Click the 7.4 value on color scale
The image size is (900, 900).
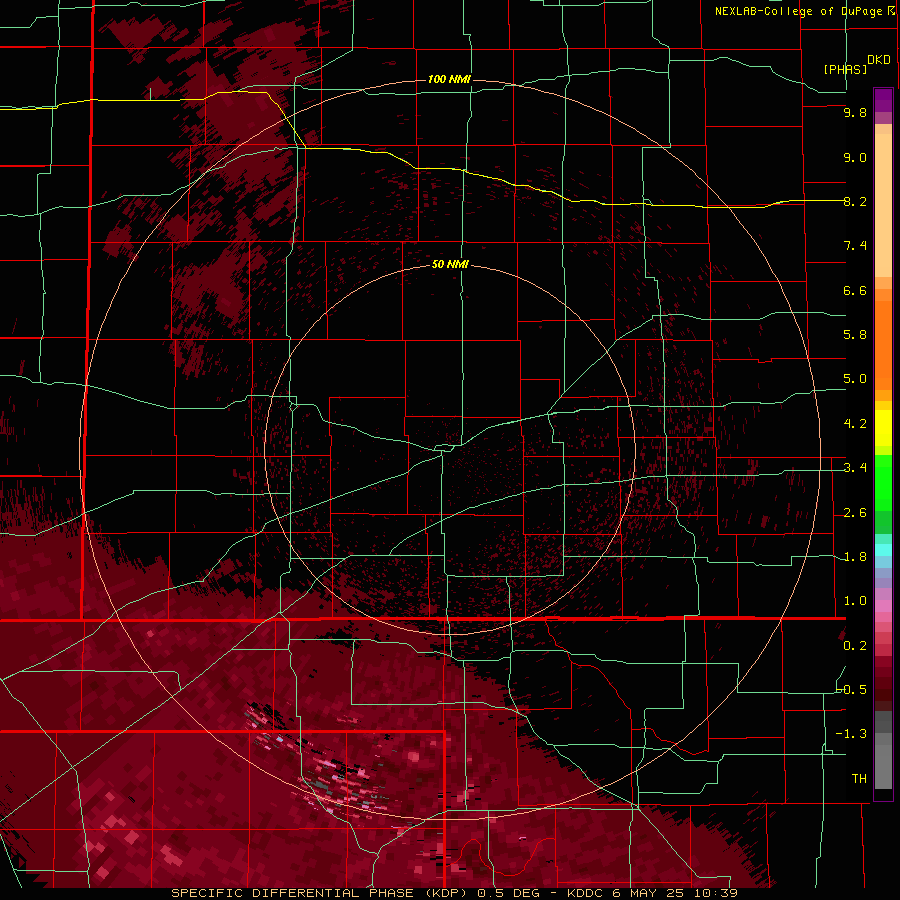pos(855,246)
